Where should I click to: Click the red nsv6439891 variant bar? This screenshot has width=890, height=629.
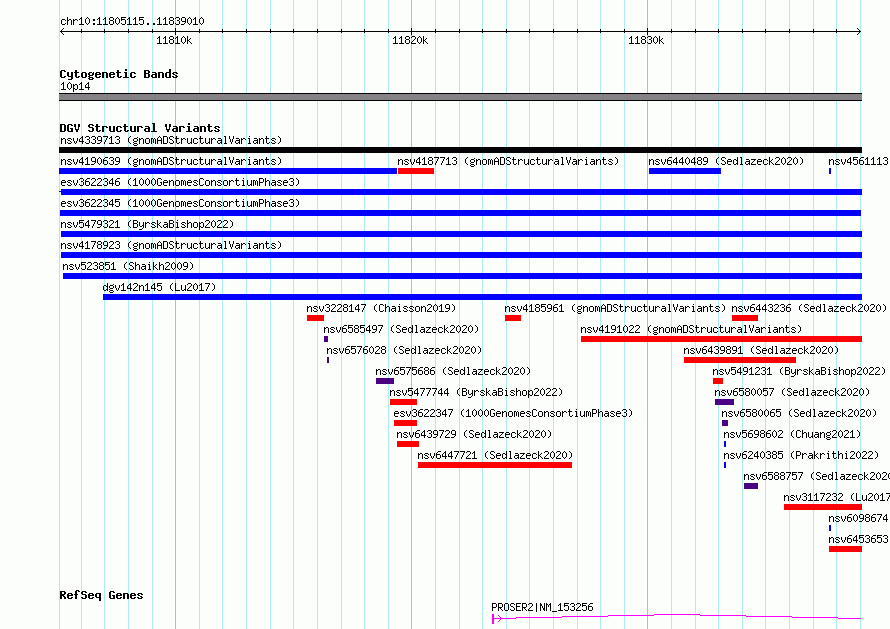pos(740,360)
